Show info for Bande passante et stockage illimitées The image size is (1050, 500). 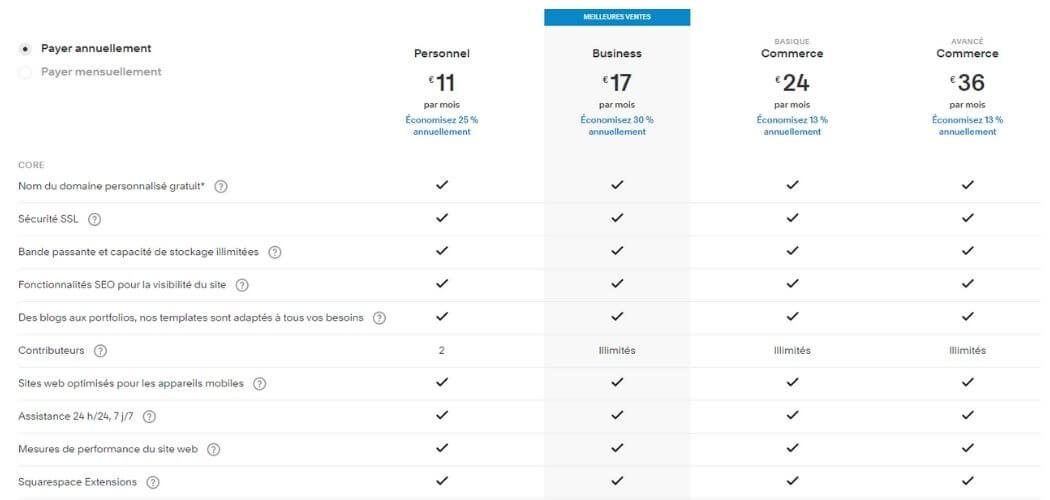point(275,252)
